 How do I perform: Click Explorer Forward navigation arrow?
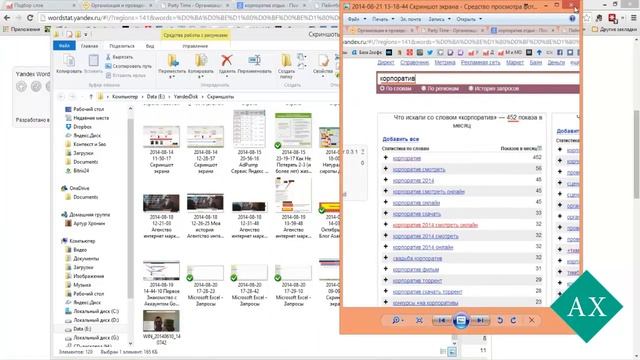click(x=73, y=97)
